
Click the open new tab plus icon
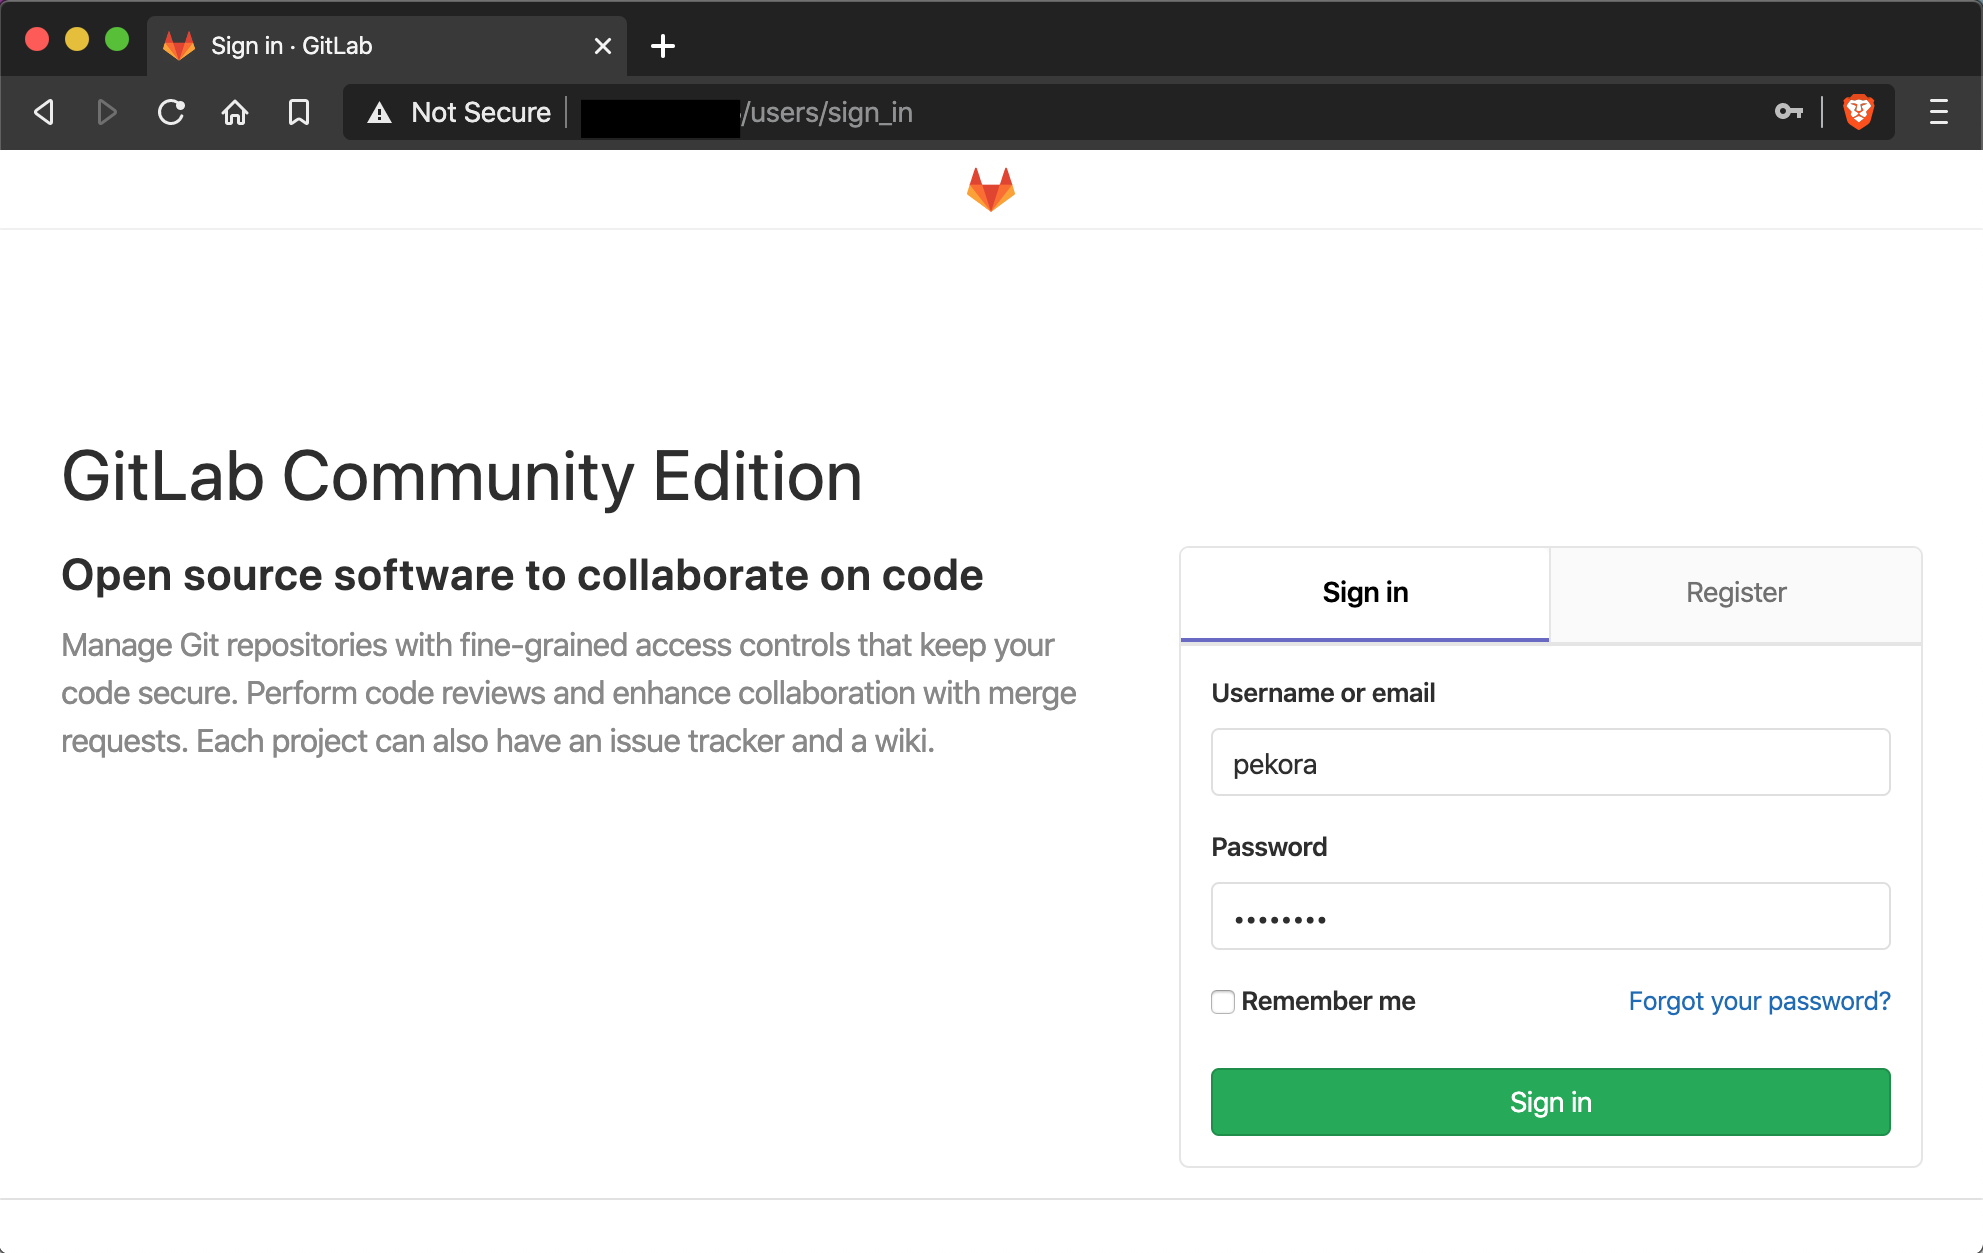[662, 45]
